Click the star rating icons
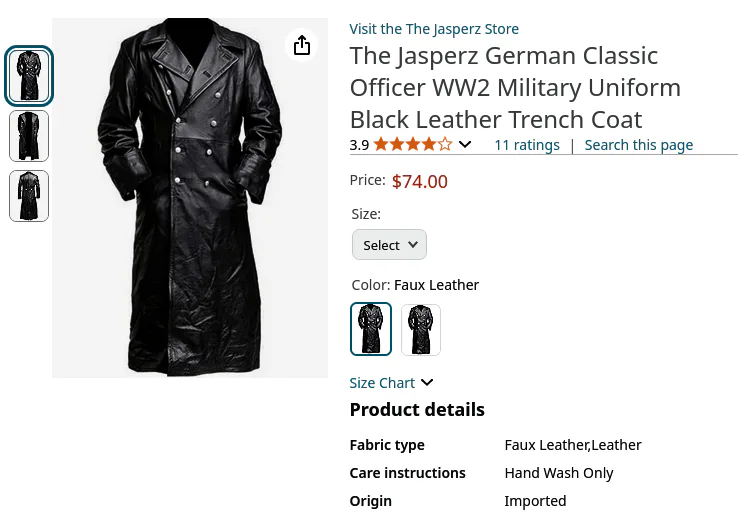The height and width of the screenshot is (519, 746). pos(413,144)
